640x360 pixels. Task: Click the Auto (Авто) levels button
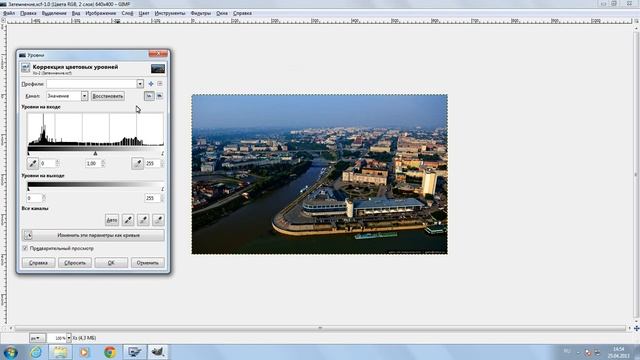tap(111, 220)
